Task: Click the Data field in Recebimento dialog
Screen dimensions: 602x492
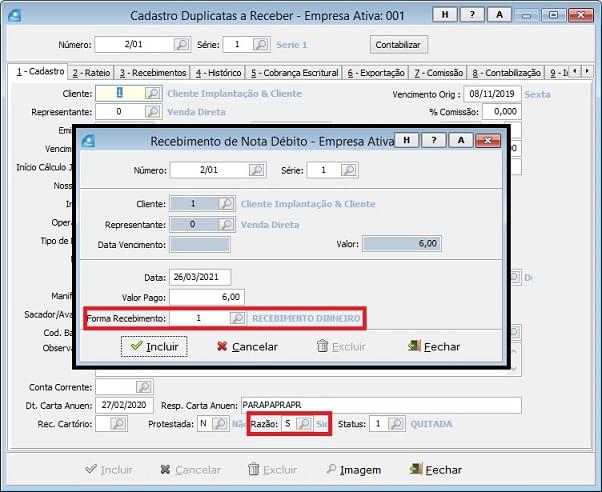Action: [200, 277]
